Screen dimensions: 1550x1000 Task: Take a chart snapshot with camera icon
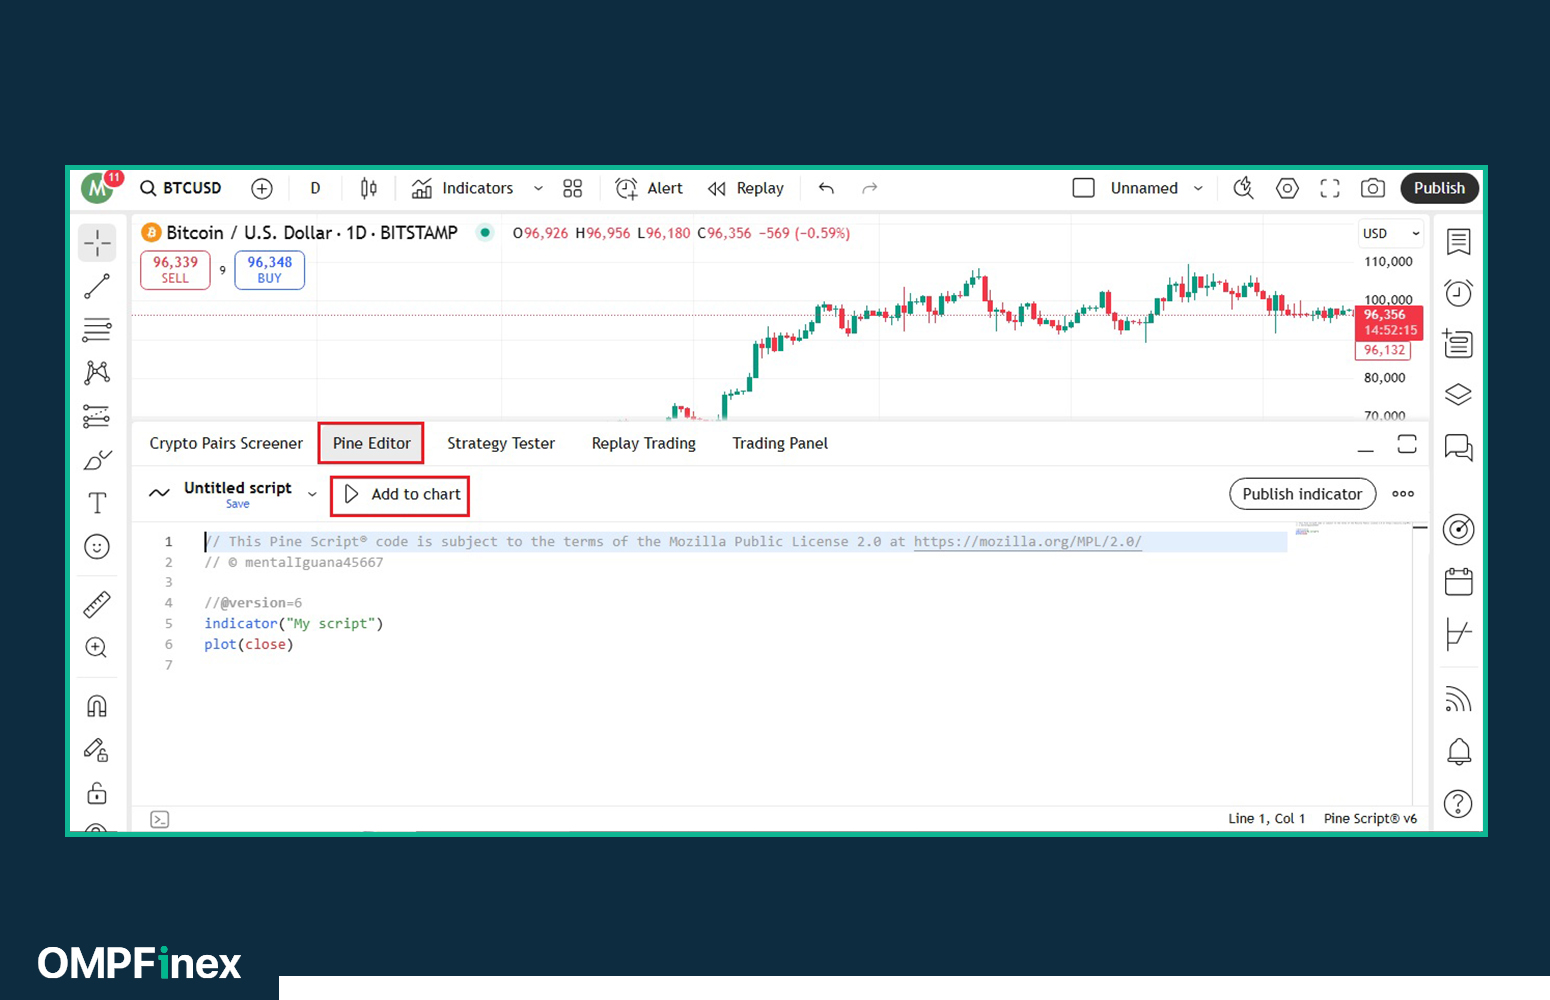click(1373, 188)
